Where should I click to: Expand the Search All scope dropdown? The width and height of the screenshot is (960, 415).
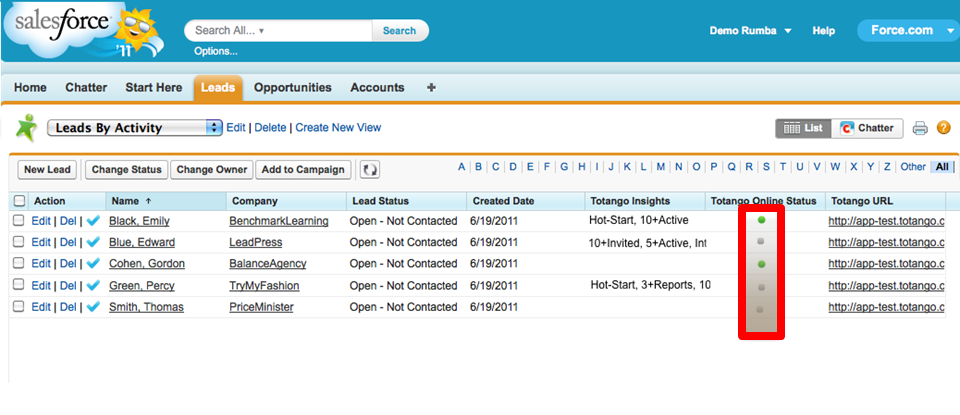[261, 31]
